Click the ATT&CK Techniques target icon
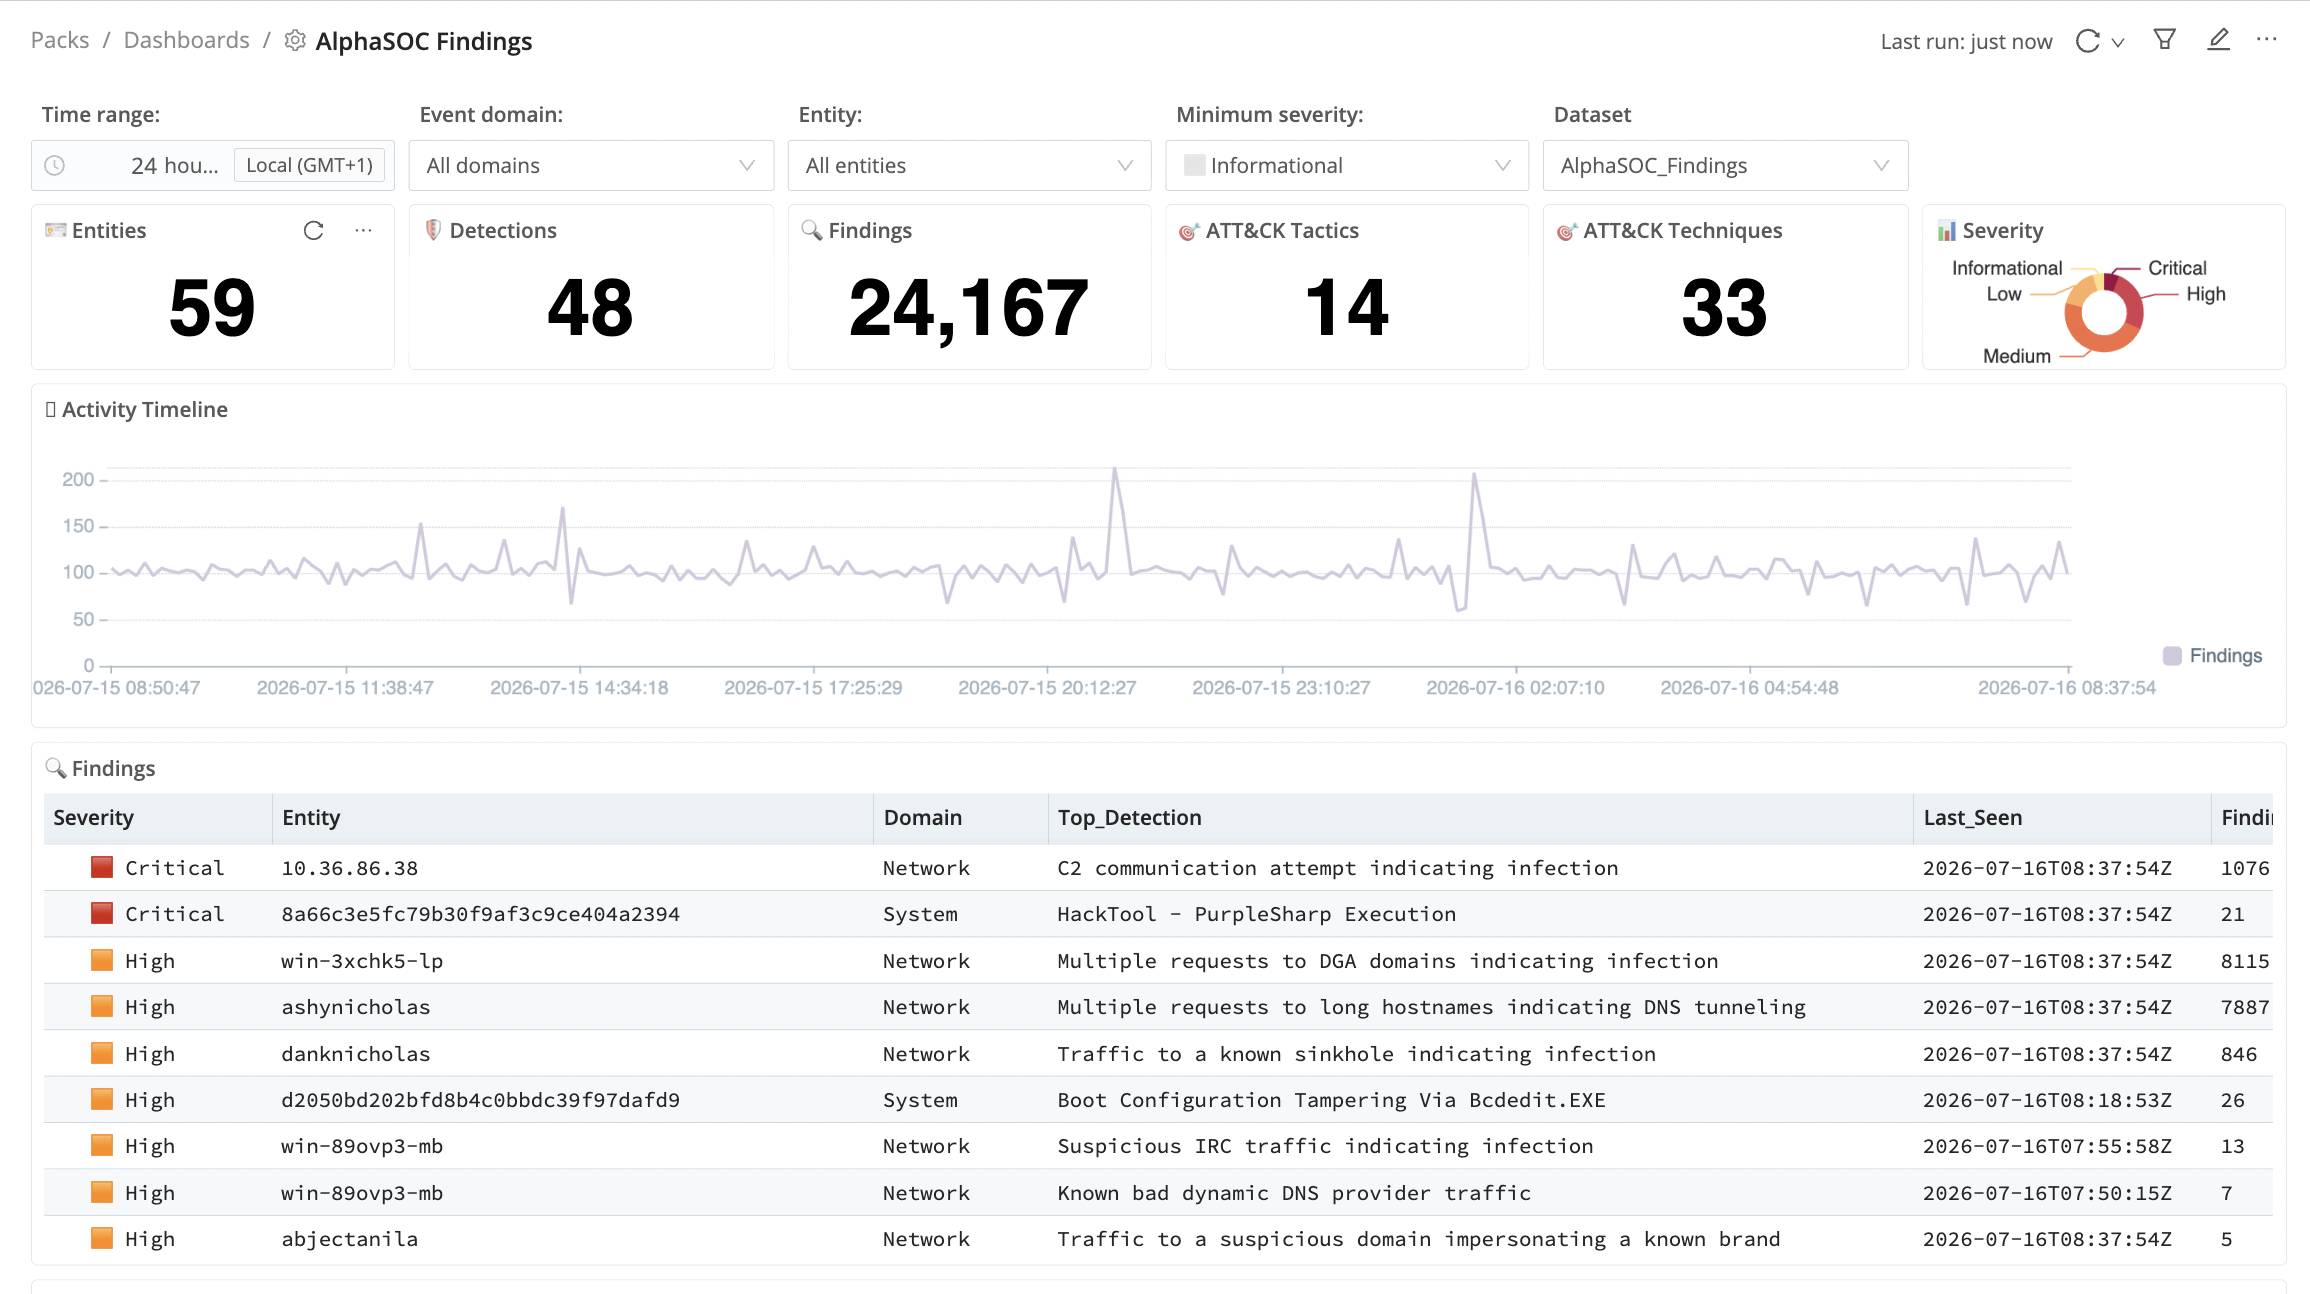 pos(1566,231)
